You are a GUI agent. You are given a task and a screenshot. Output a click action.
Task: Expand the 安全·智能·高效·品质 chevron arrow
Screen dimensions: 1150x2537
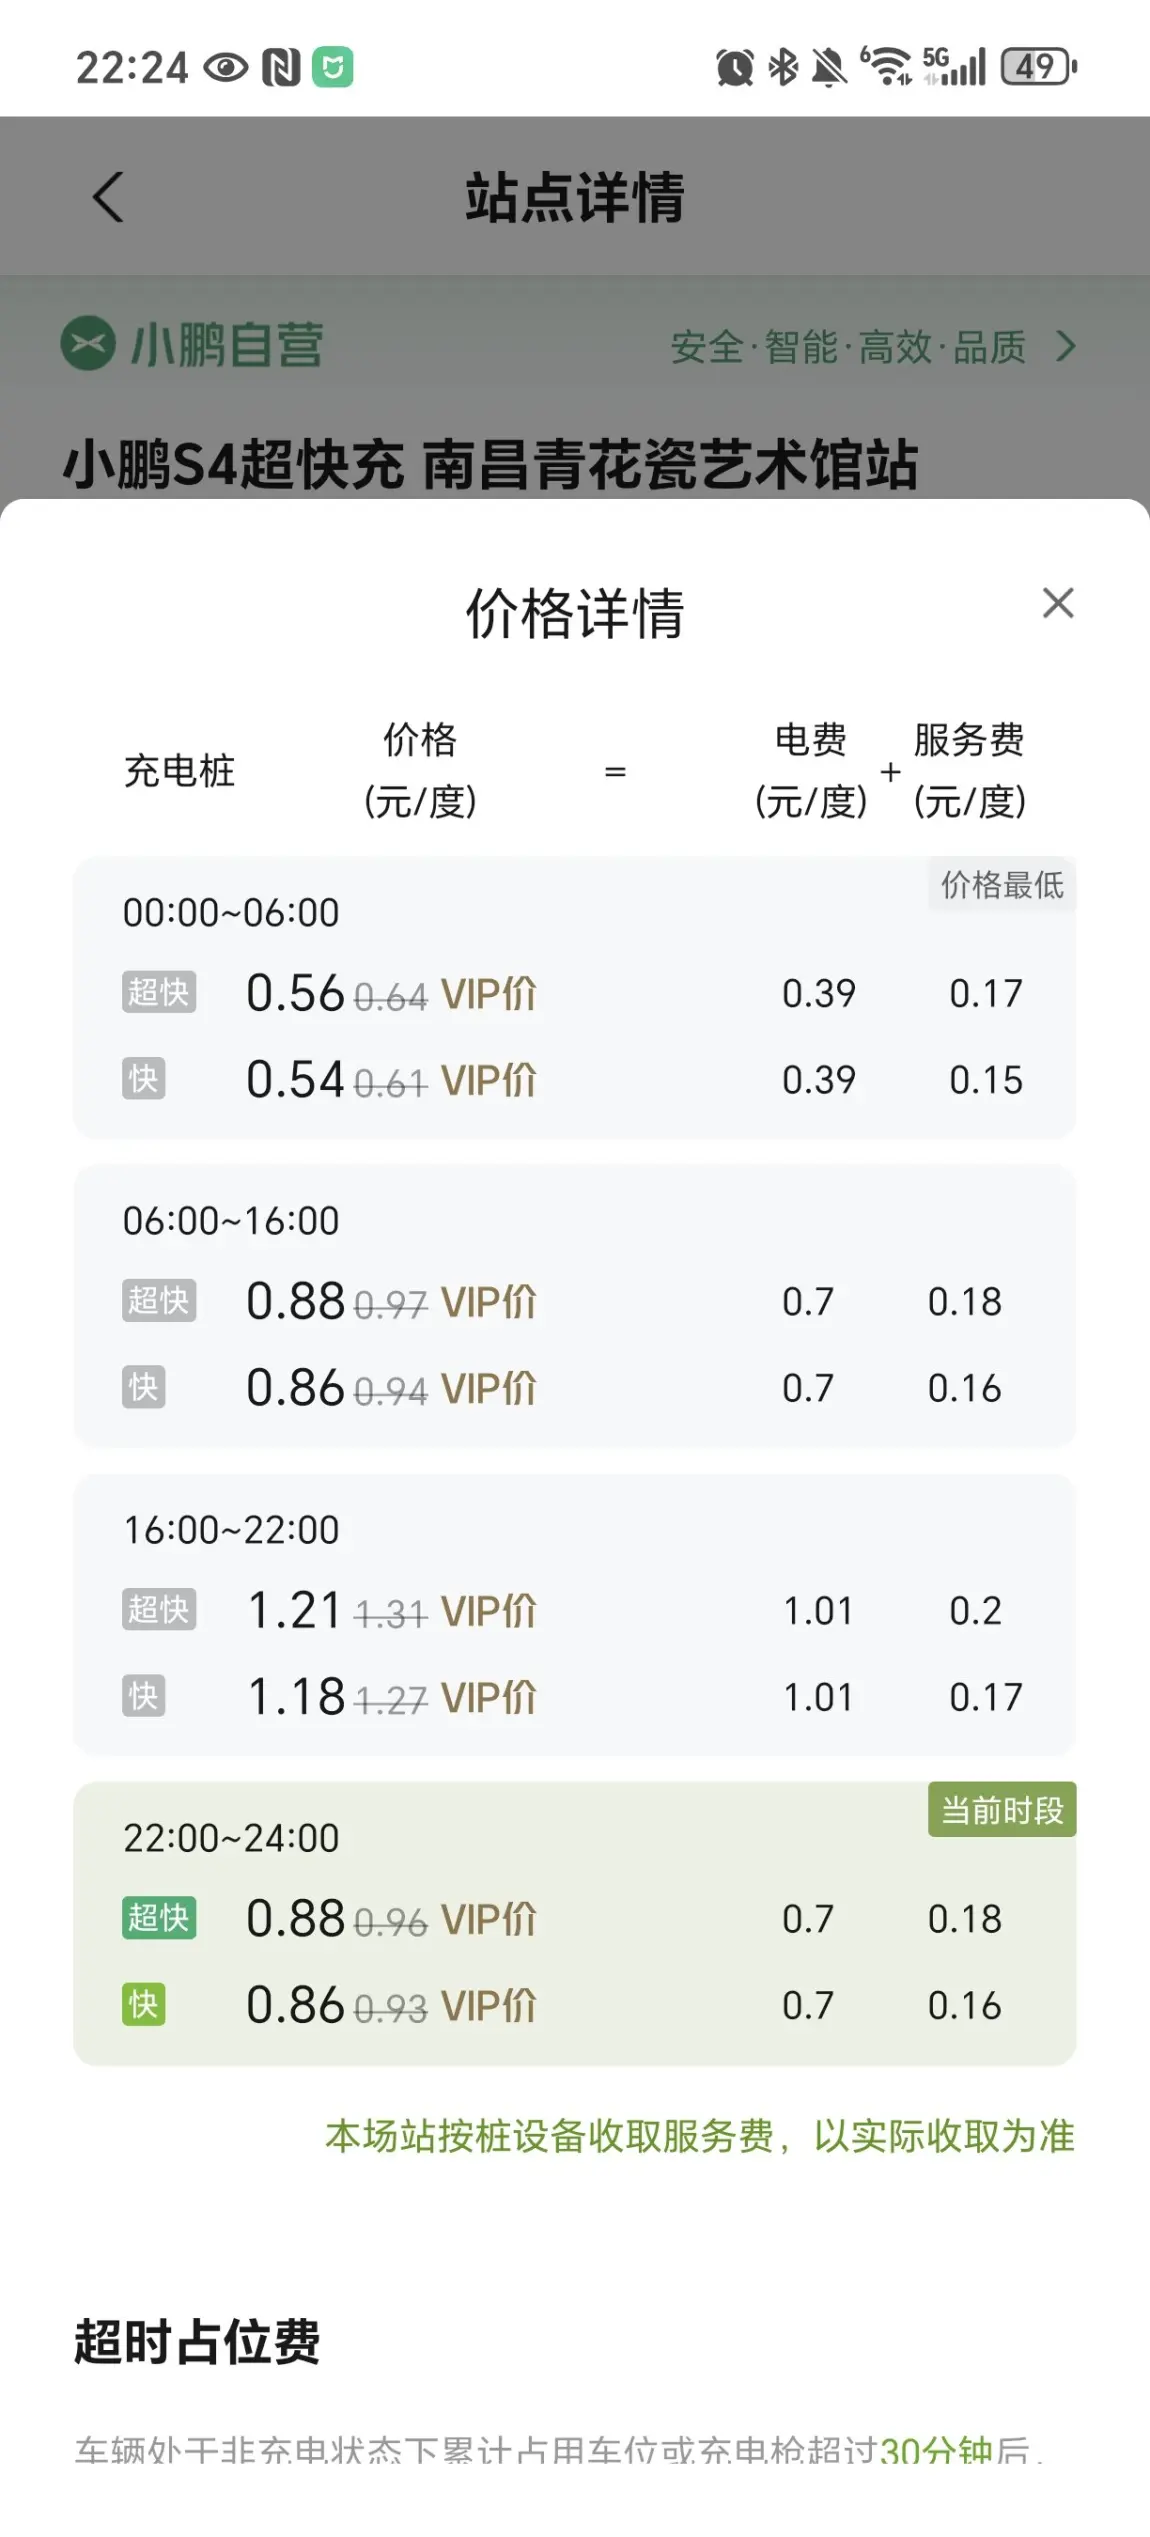1067,347
